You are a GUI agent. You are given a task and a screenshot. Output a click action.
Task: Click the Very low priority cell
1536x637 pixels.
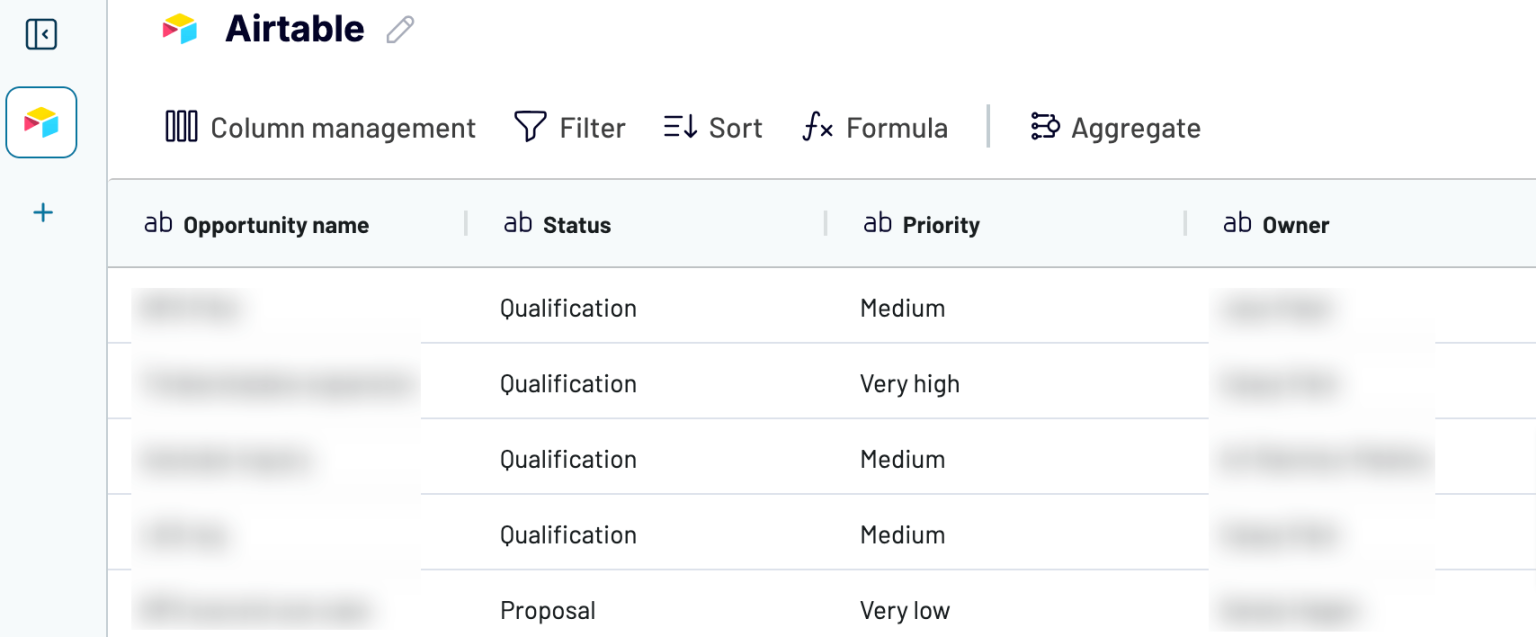[x=904, y=610]
